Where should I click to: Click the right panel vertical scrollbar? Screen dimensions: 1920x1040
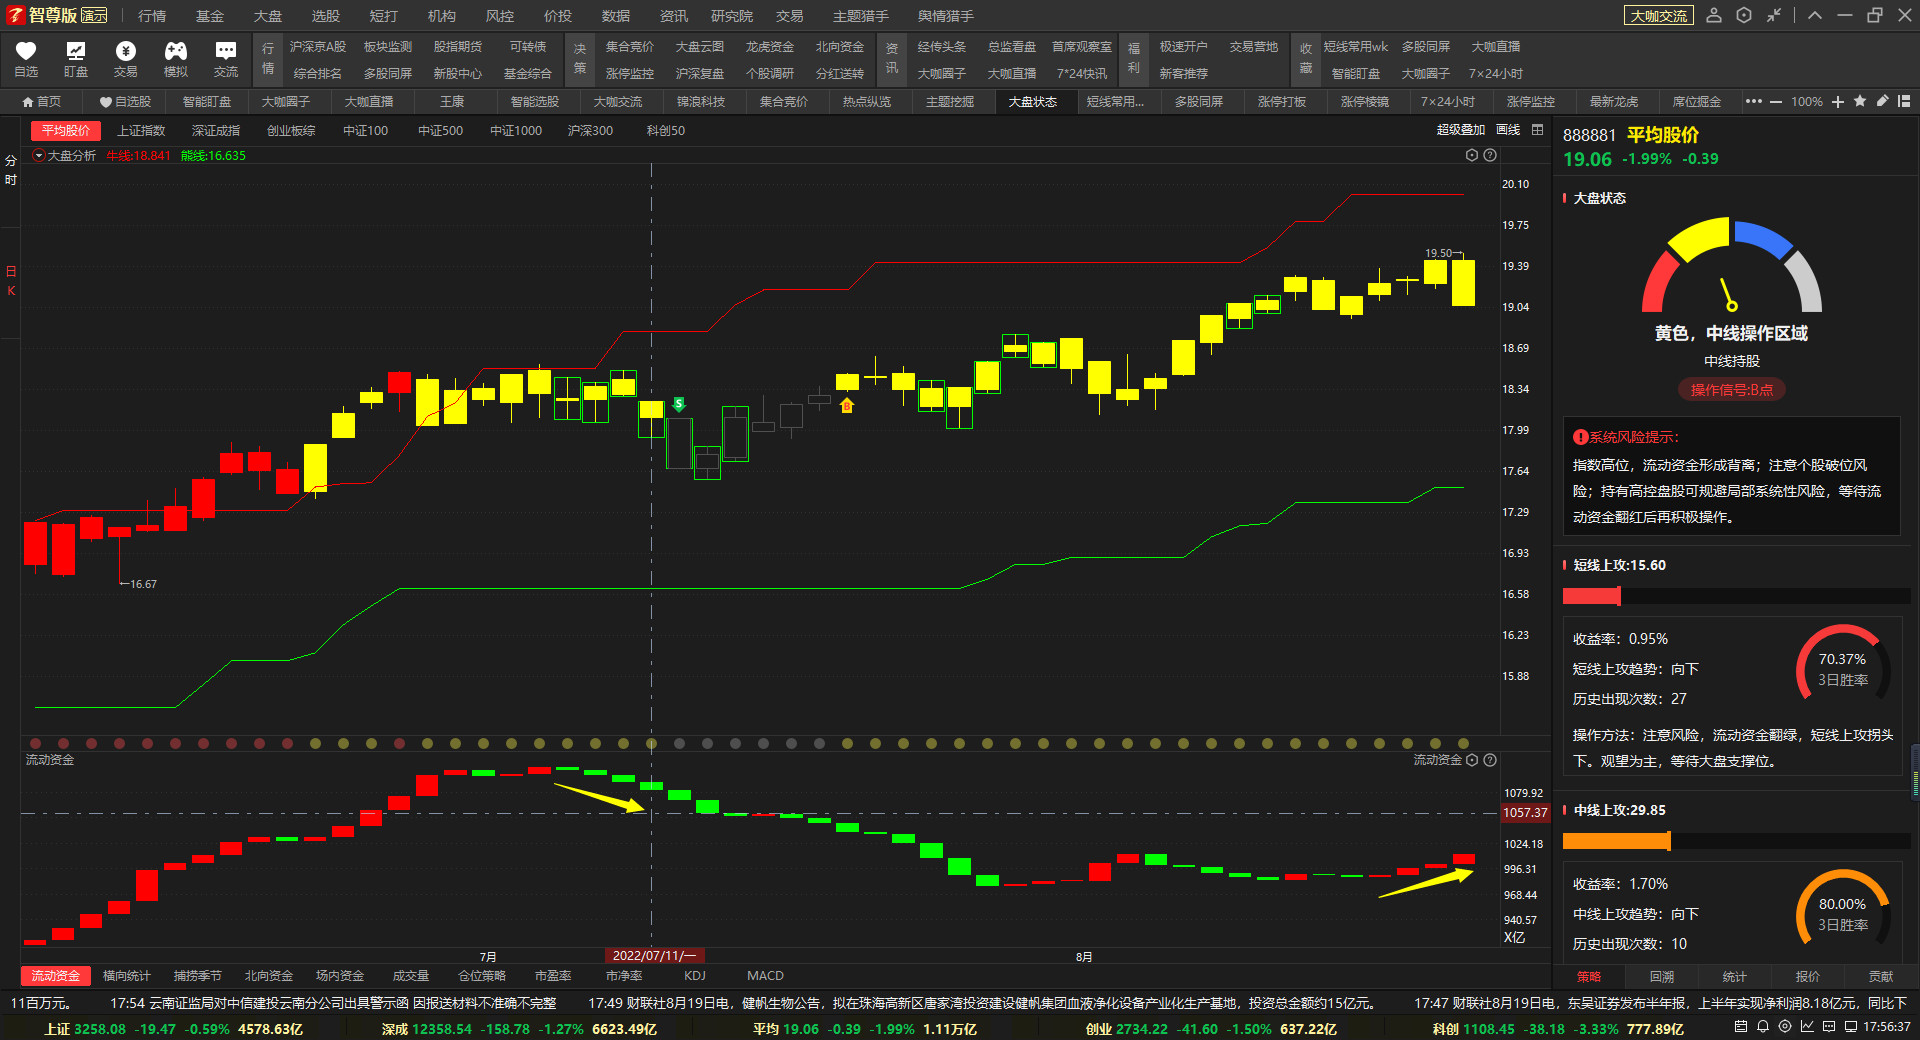(x=1915, y=770)
